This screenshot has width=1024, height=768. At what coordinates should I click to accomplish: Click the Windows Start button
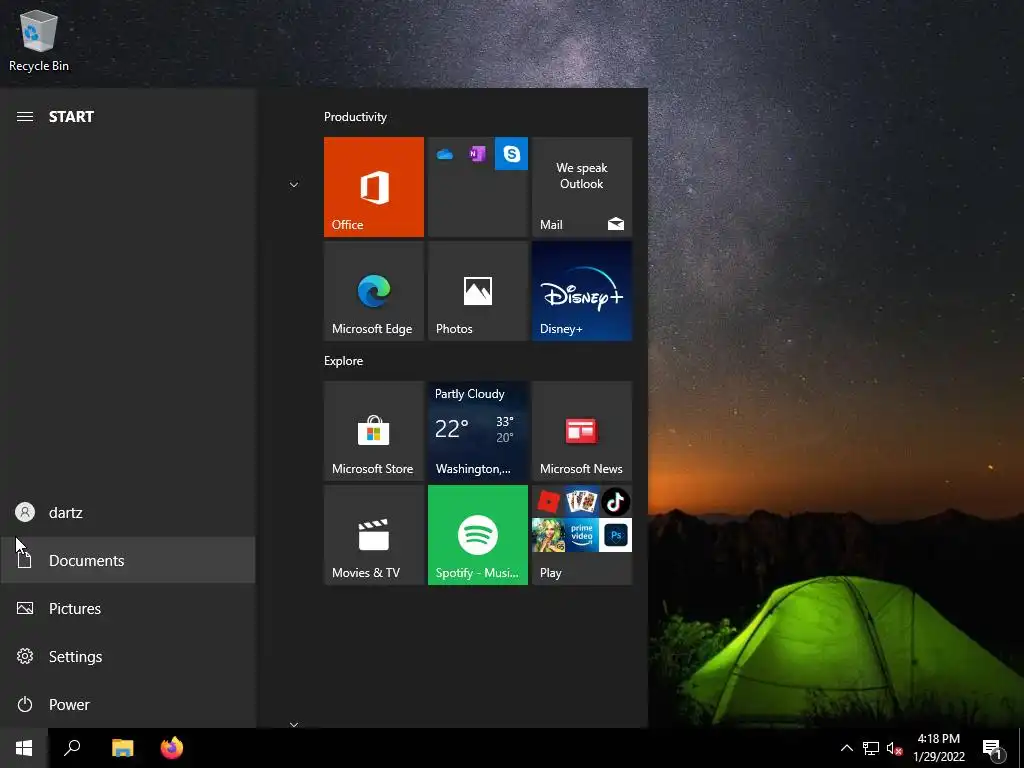(24, 748)
